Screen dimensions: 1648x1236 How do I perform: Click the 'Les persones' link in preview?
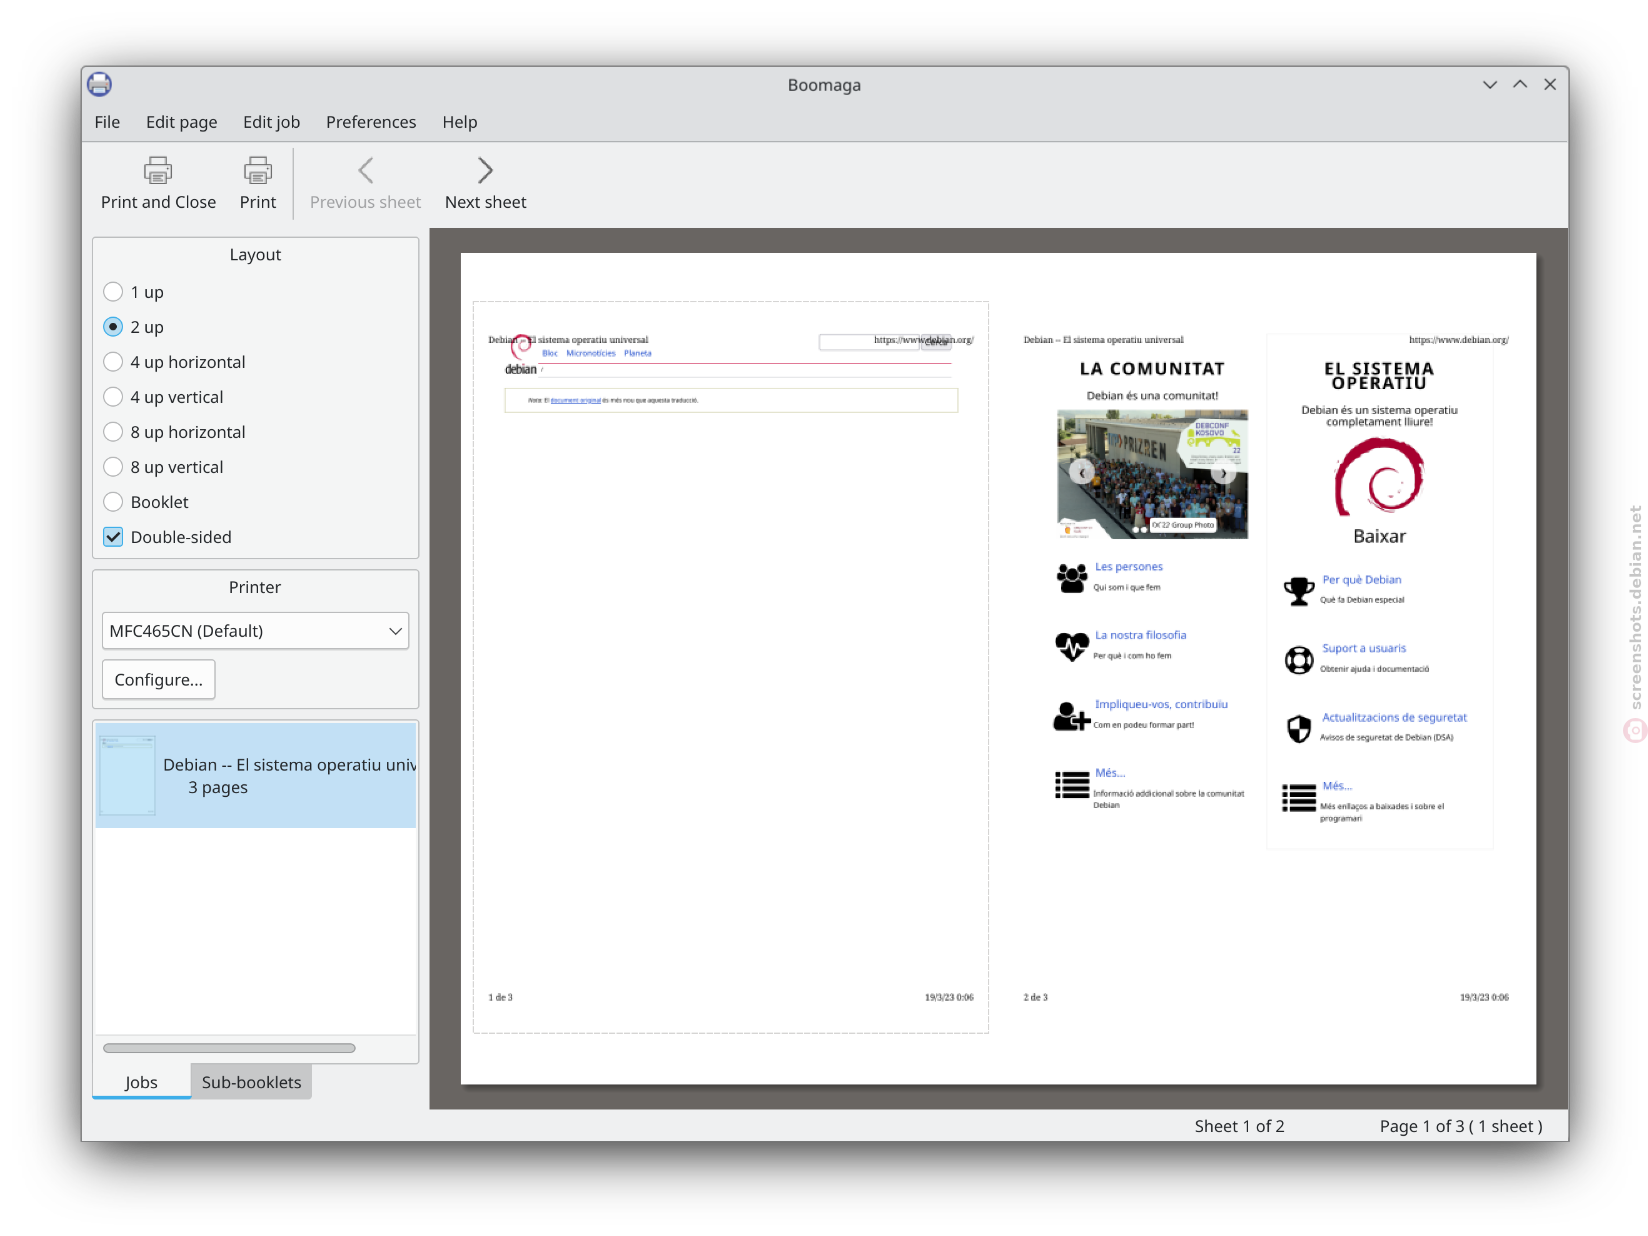click(1129, 567)
